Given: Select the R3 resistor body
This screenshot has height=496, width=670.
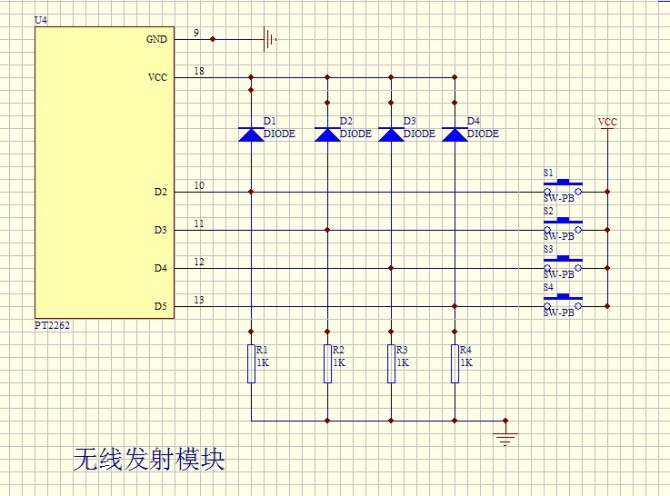Looking at the screenshot, I should pos(391,363).
